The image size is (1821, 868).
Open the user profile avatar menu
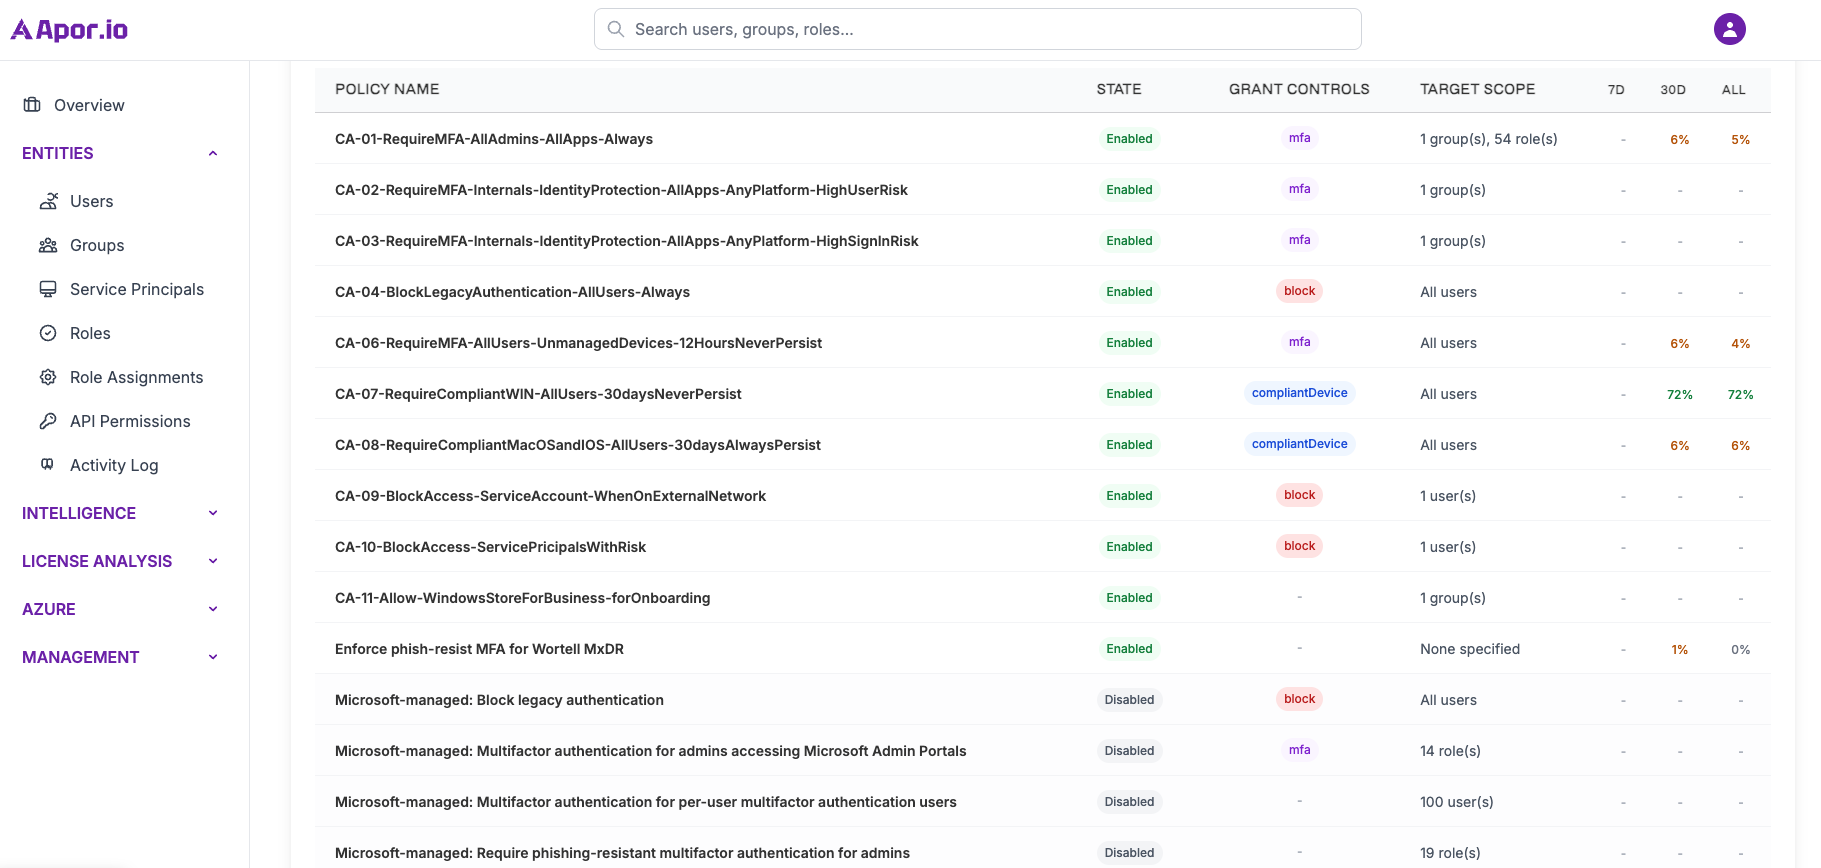pos(1729,29)
